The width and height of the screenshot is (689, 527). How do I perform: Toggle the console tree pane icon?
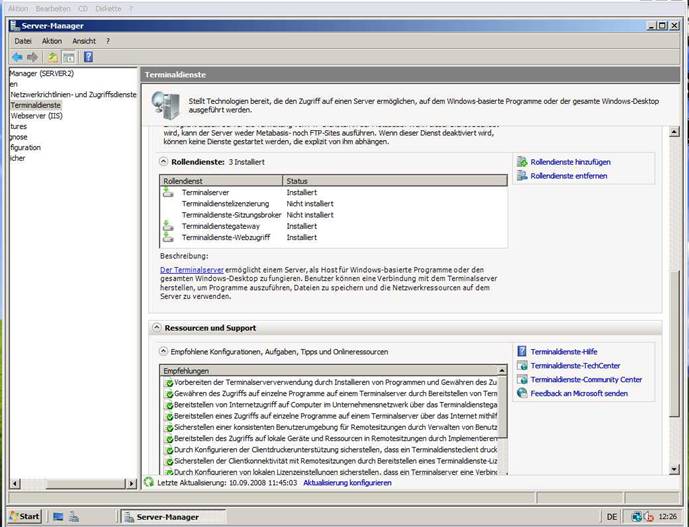[69, 57]
